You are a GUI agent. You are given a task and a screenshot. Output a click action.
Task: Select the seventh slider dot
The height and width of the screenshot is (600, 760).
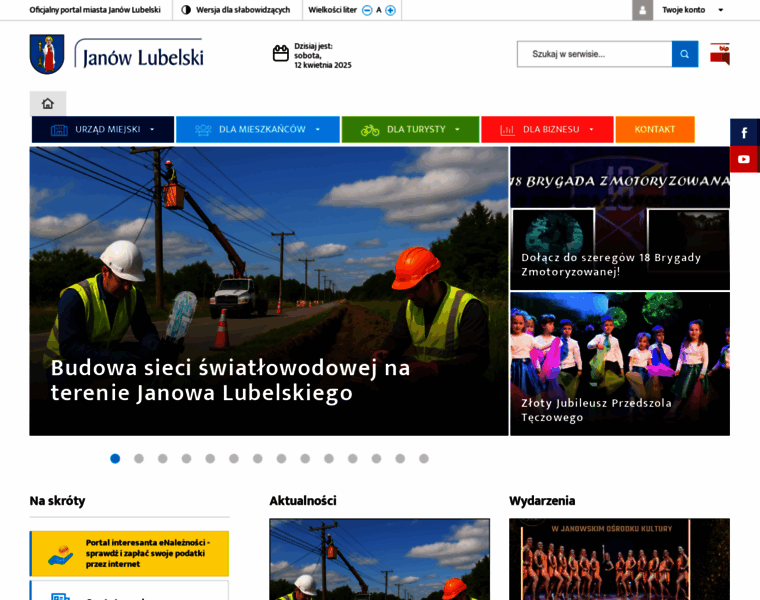click(x=257, y=458)
